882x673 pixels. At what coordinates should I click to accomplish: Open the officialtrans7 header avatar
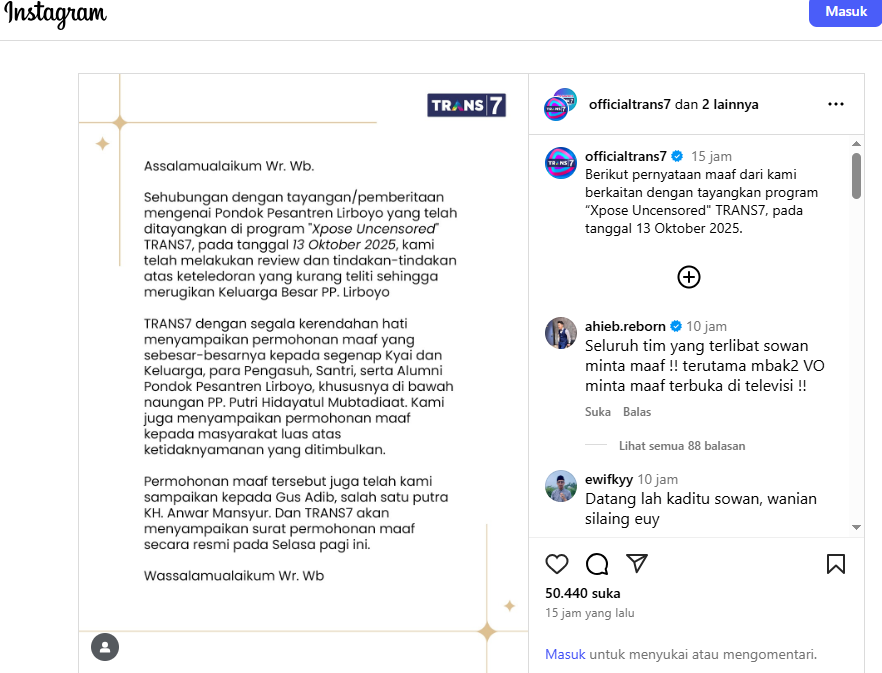560,104
